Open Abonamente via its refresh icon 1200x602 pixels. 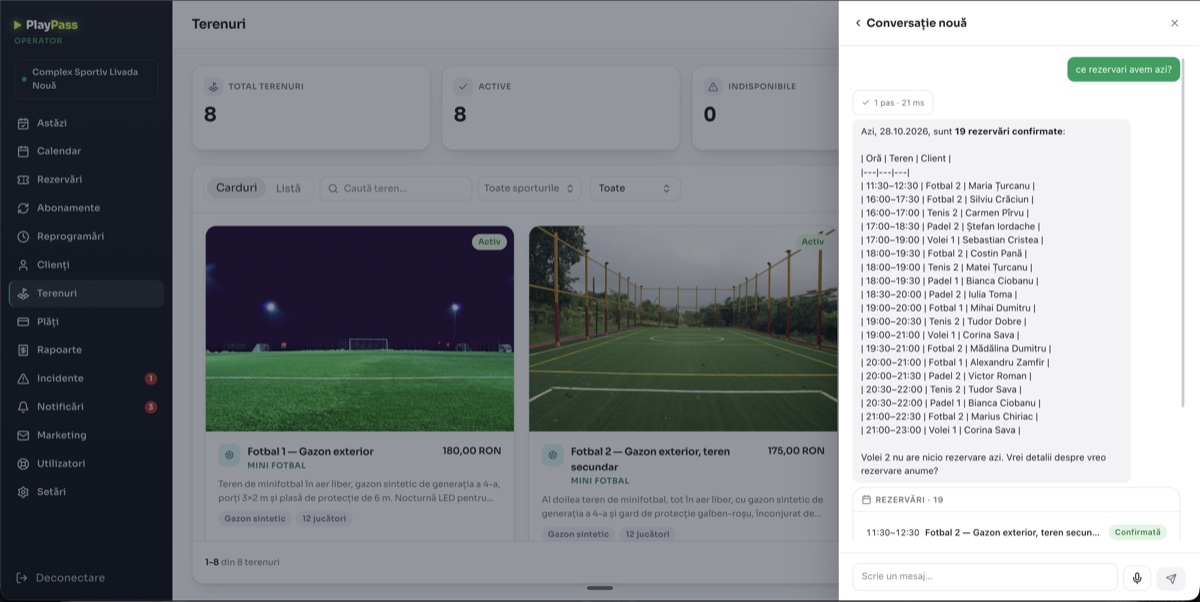click(23, 208)
